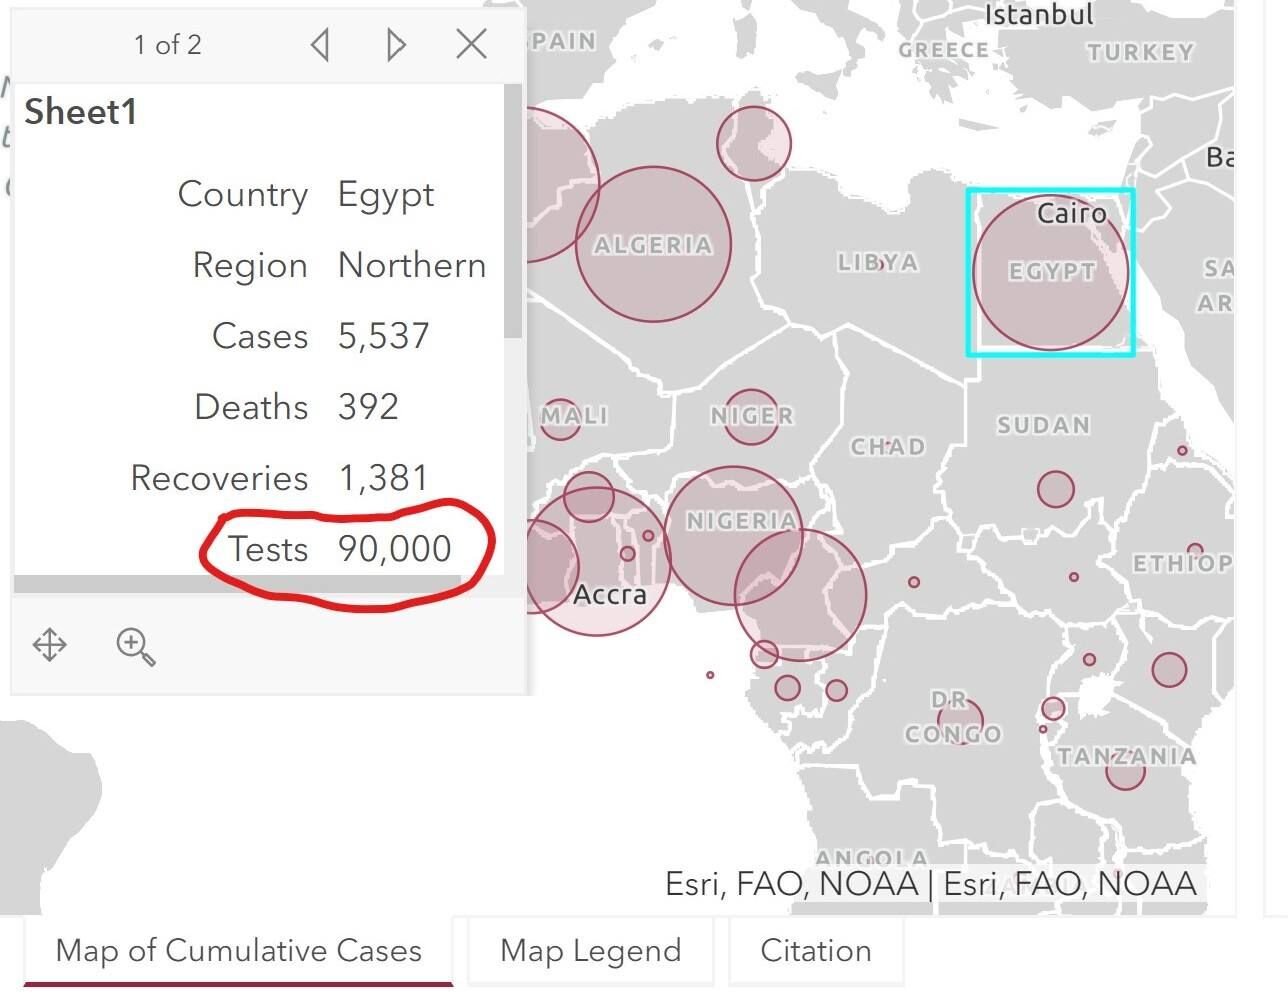Click the zoom-to magnifier icon
Screen dimensions: 1288x1003
[x=135, y=647]
